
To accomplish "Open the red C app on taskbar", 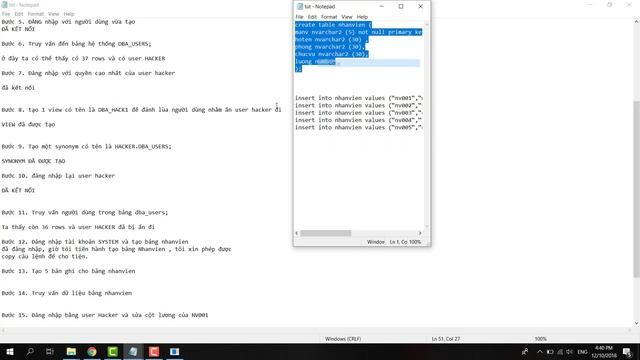I will coord(154,351).
